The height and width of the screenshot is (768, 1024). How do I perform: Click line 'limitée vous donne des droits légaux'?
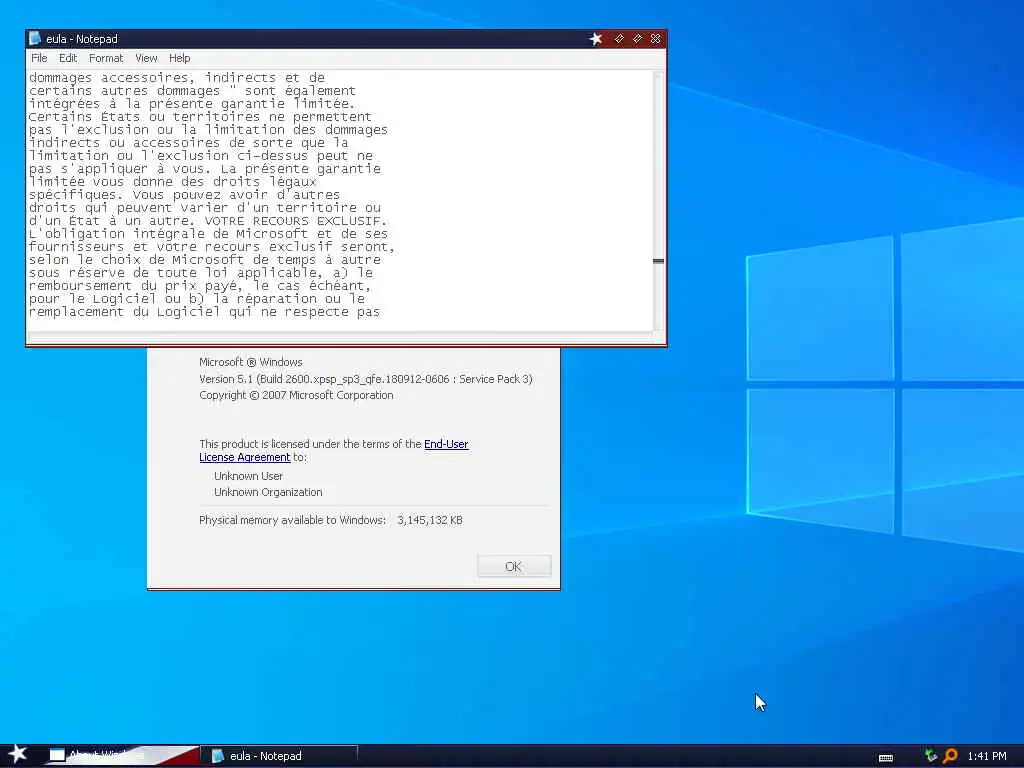coord(173,182)
